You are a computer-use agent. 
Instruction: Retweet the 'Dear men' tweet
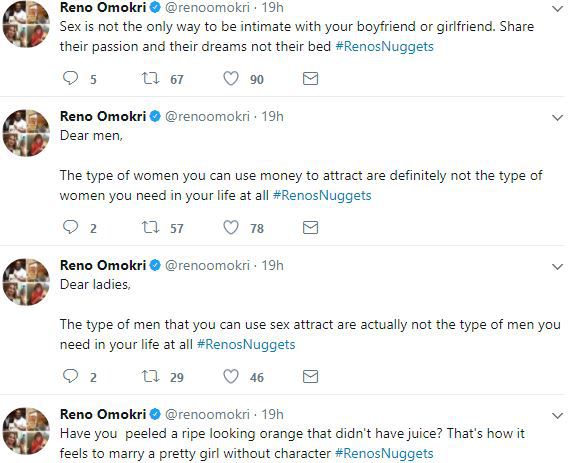point(150,227)
